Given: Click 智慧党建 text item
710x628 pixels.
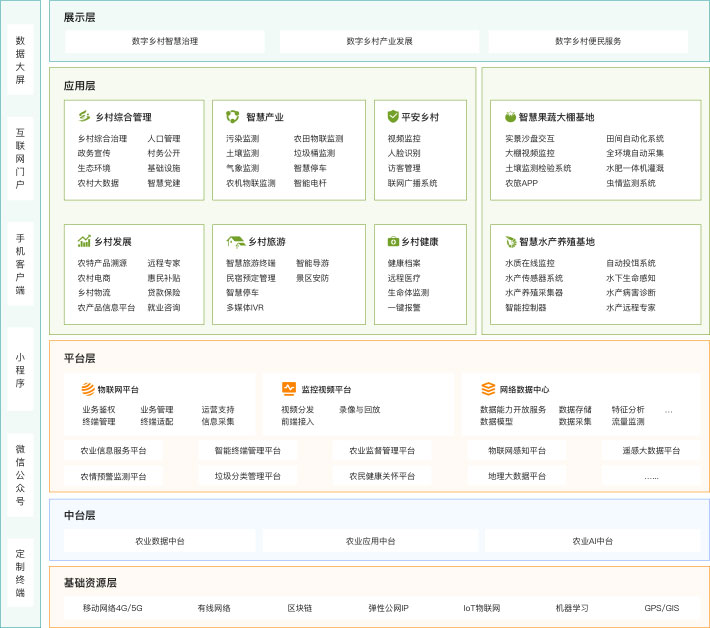Looking at the screenshot, I should click(163, 183).
